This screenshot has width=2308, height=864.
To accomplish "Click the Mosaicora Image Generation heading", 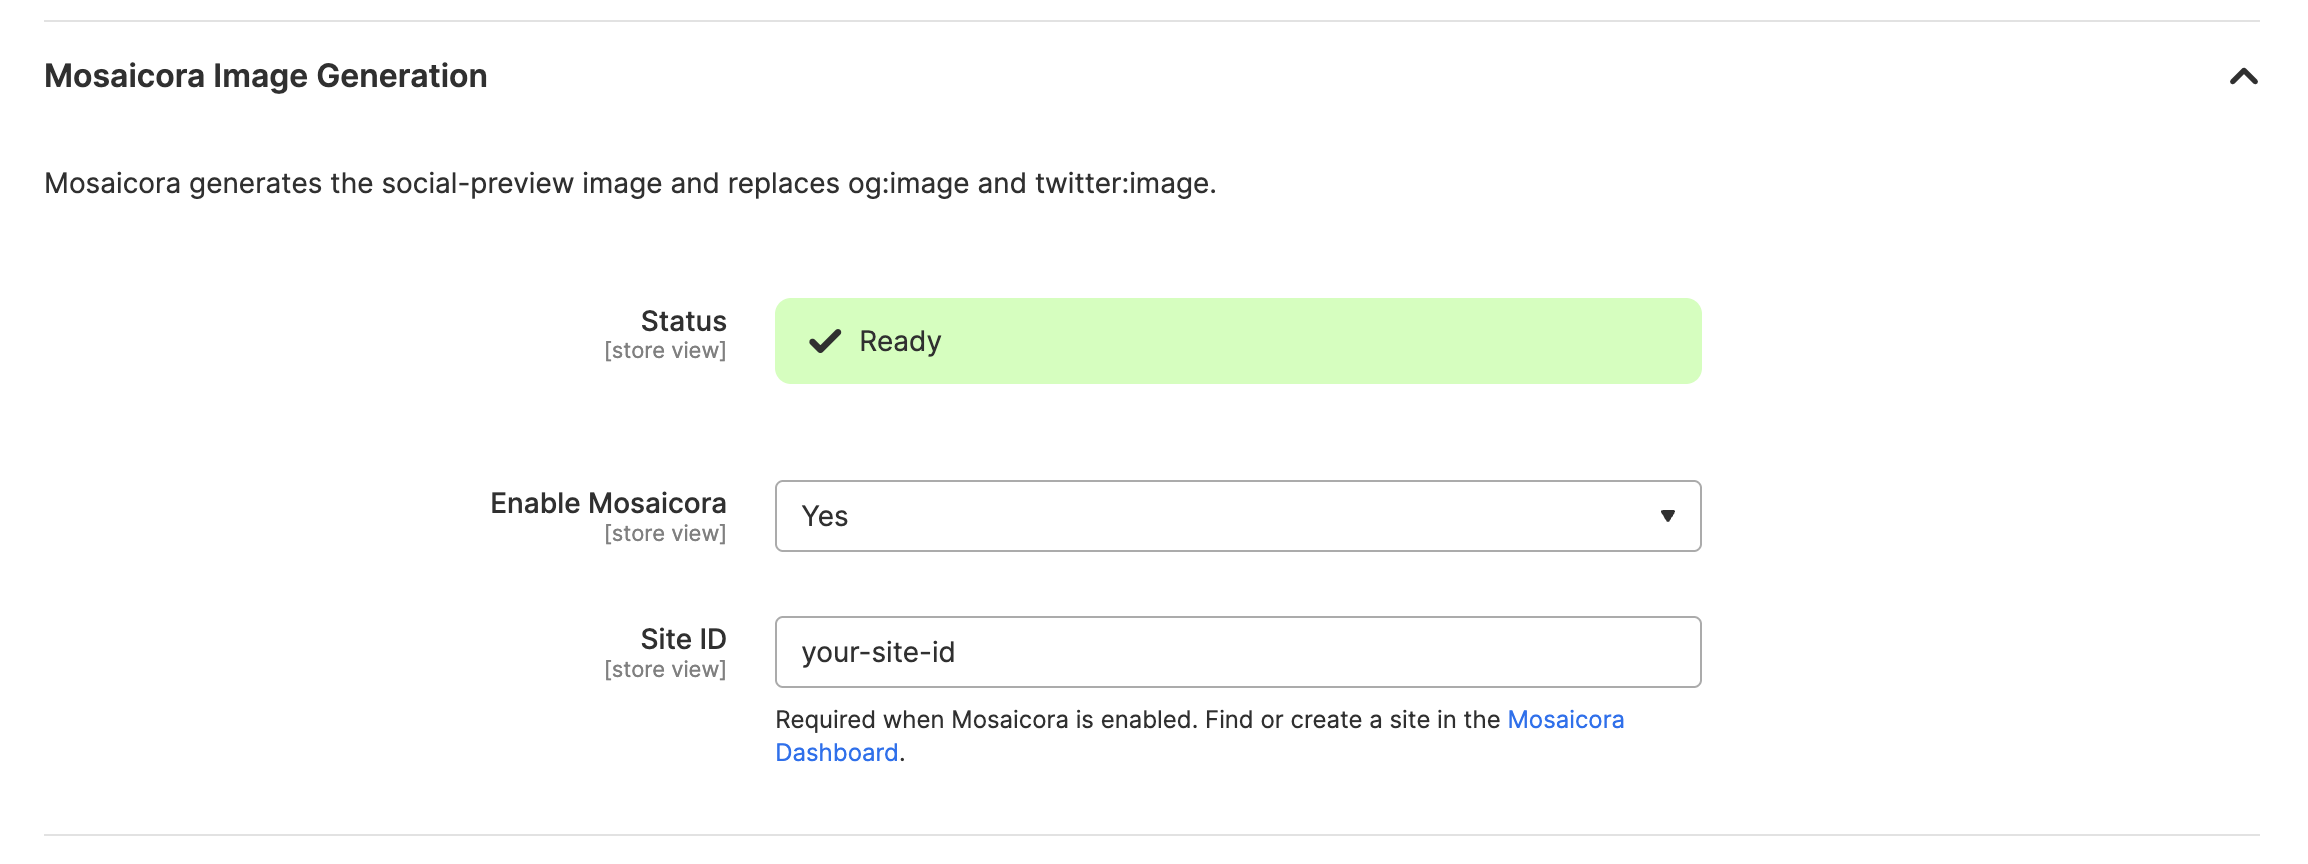I will point(266,76).
